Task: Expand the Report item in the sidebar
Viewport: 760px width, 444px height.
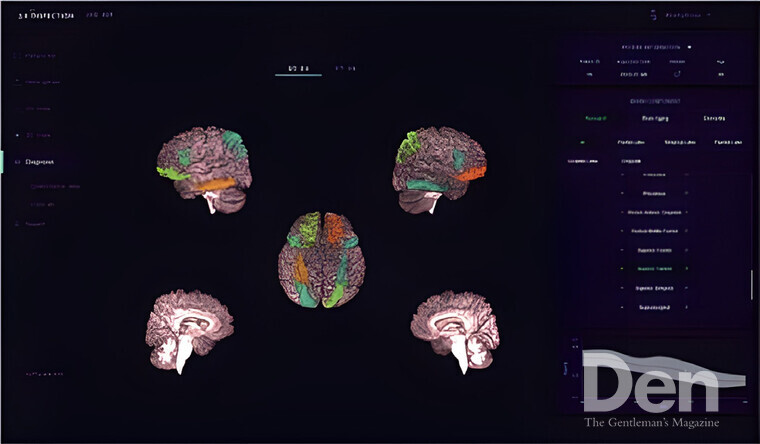Action: [x=17, y=224]
